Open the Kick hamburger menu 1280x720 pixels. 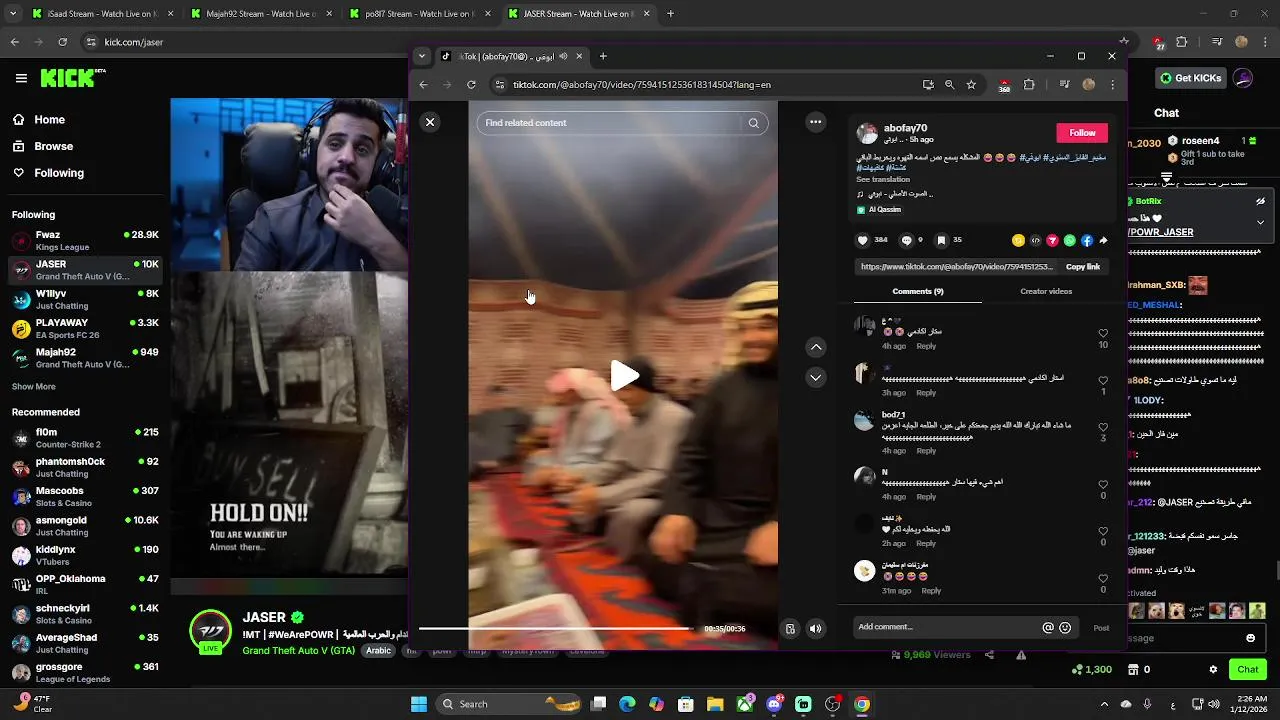click(21, 78)
